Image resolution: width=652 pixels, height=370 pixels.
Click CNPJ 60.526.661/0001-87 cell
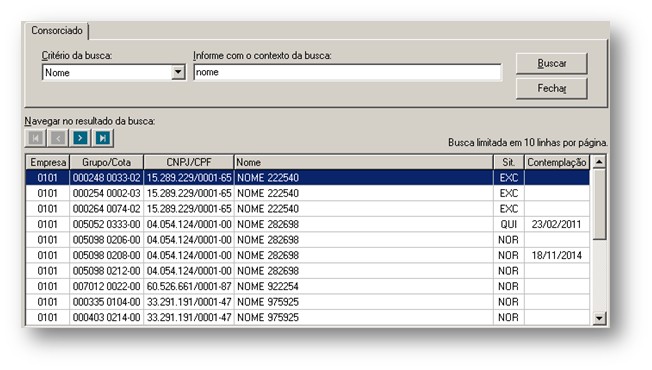click(189, 286)
